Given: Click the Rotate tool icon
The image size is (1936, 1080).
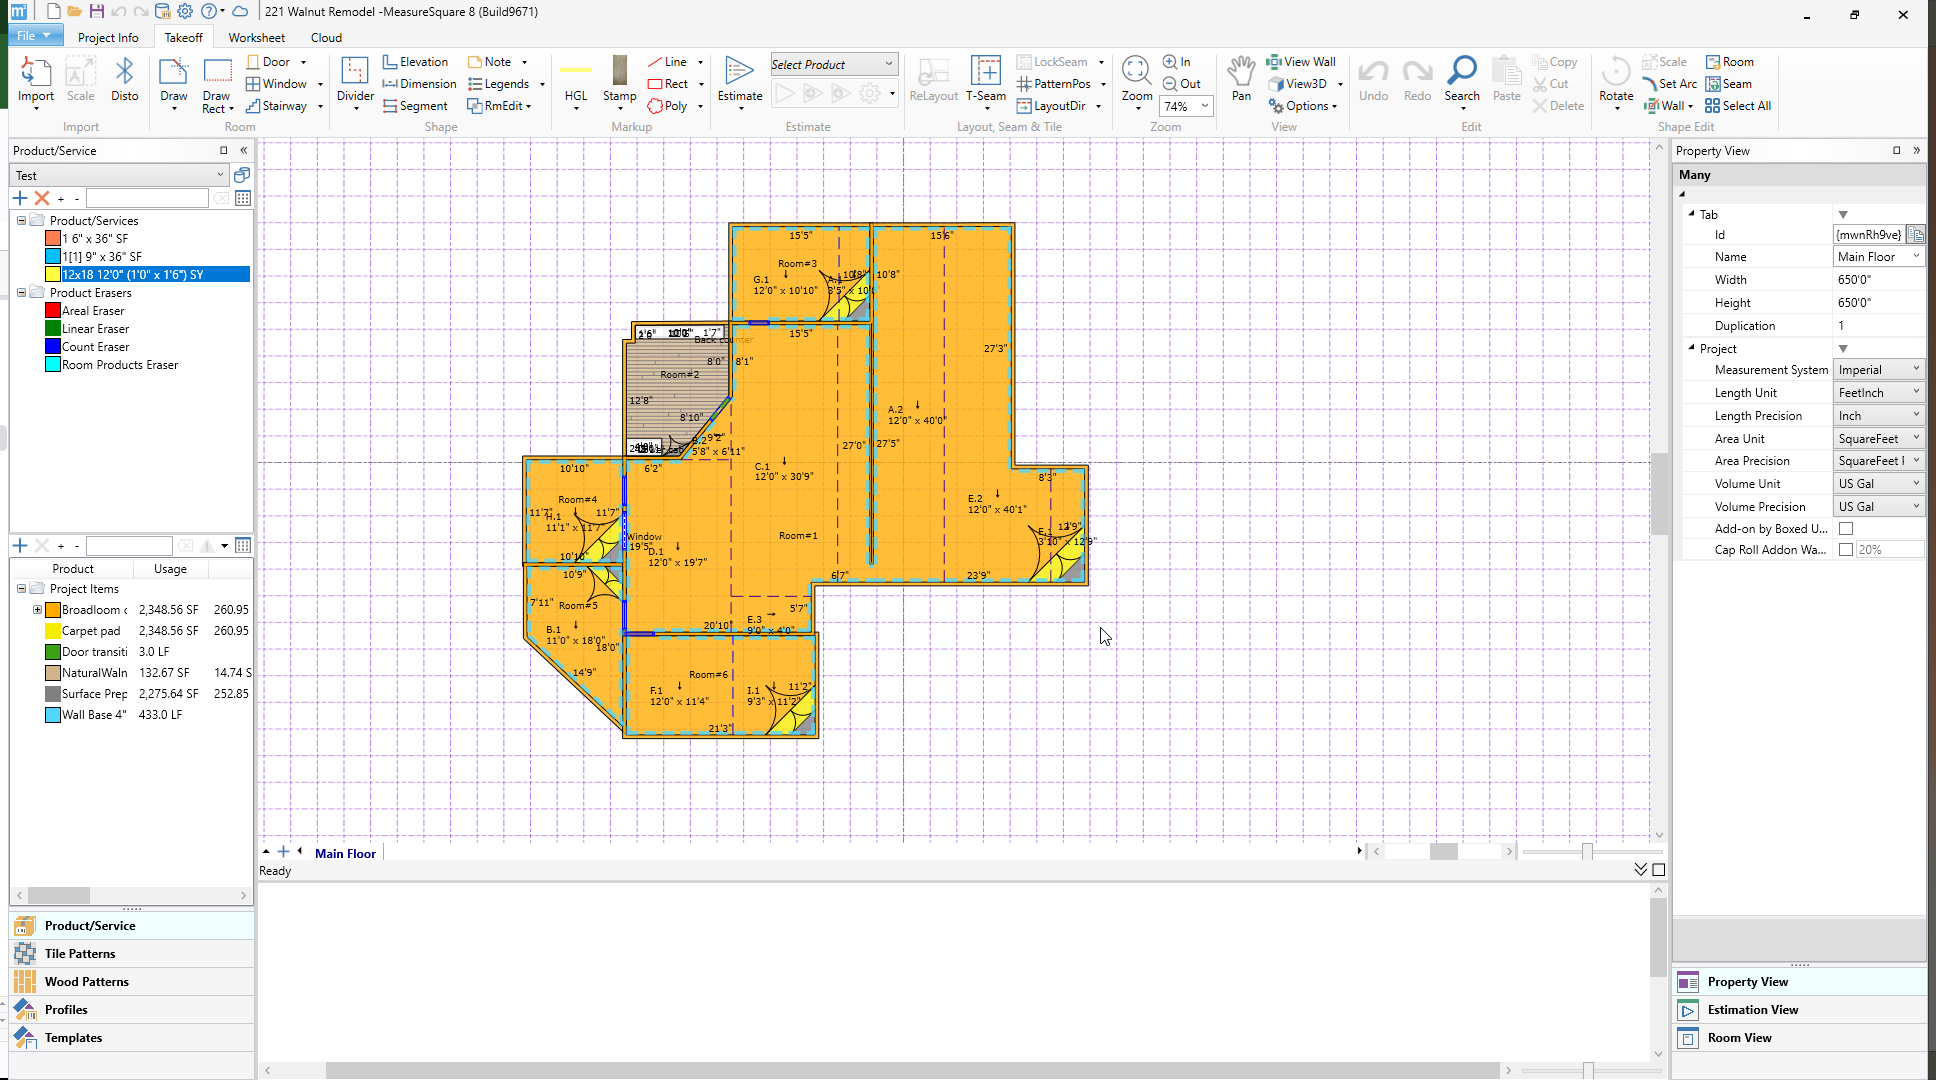Looking at the screenshot, I should [x=1615, y=73].
